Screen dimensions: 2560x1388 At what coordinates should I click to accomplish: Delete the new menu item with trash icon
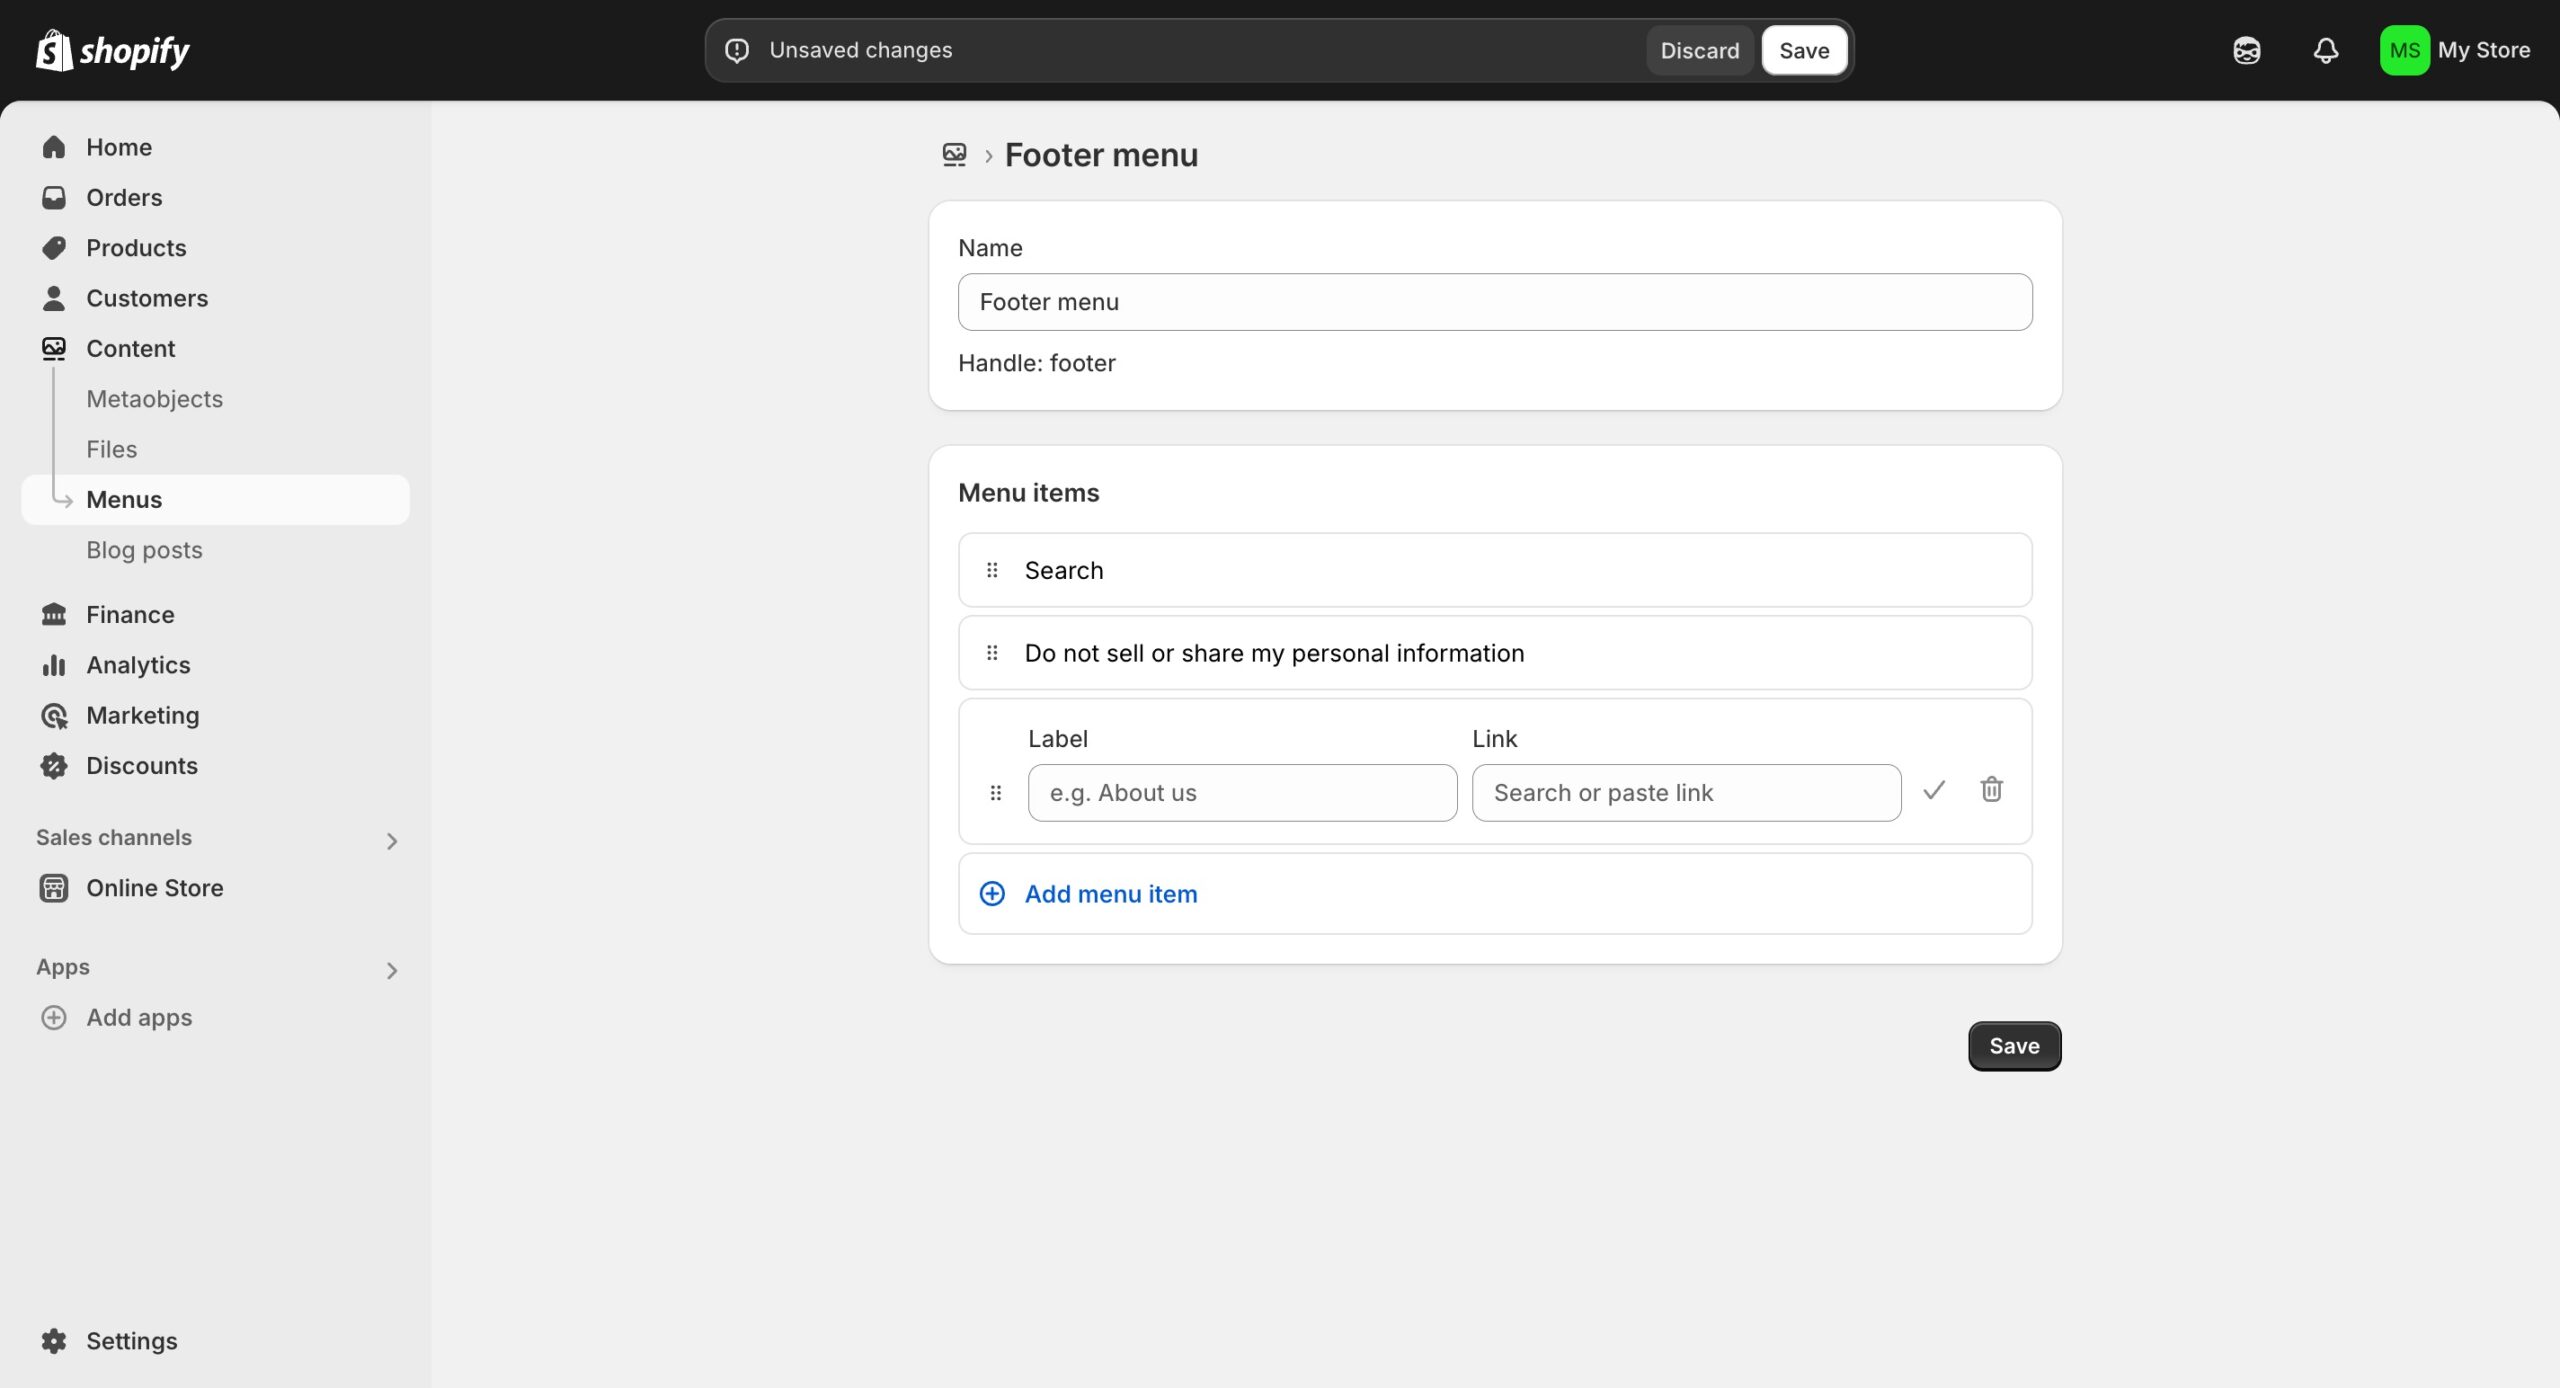[x=1991, y=790]
